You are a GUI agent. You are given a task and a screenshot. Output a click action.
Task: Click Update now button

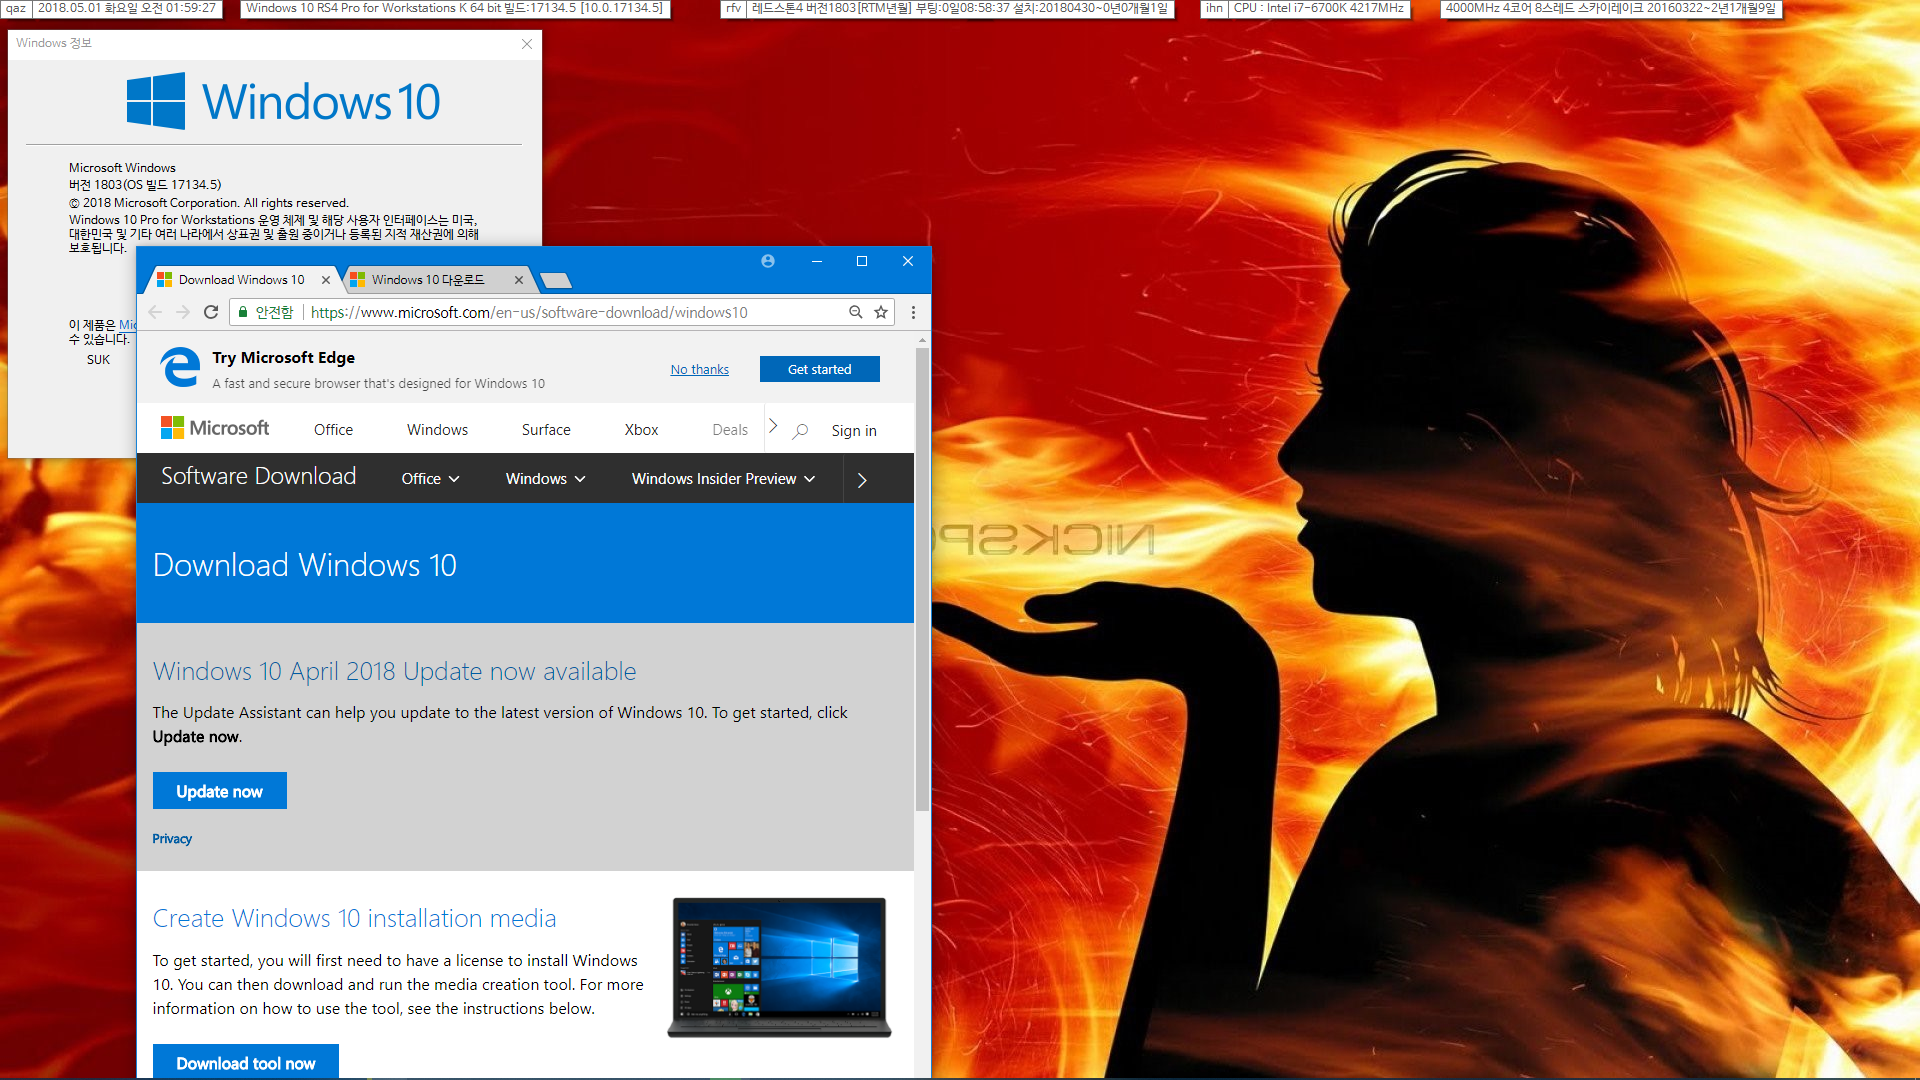coord(220,791)
